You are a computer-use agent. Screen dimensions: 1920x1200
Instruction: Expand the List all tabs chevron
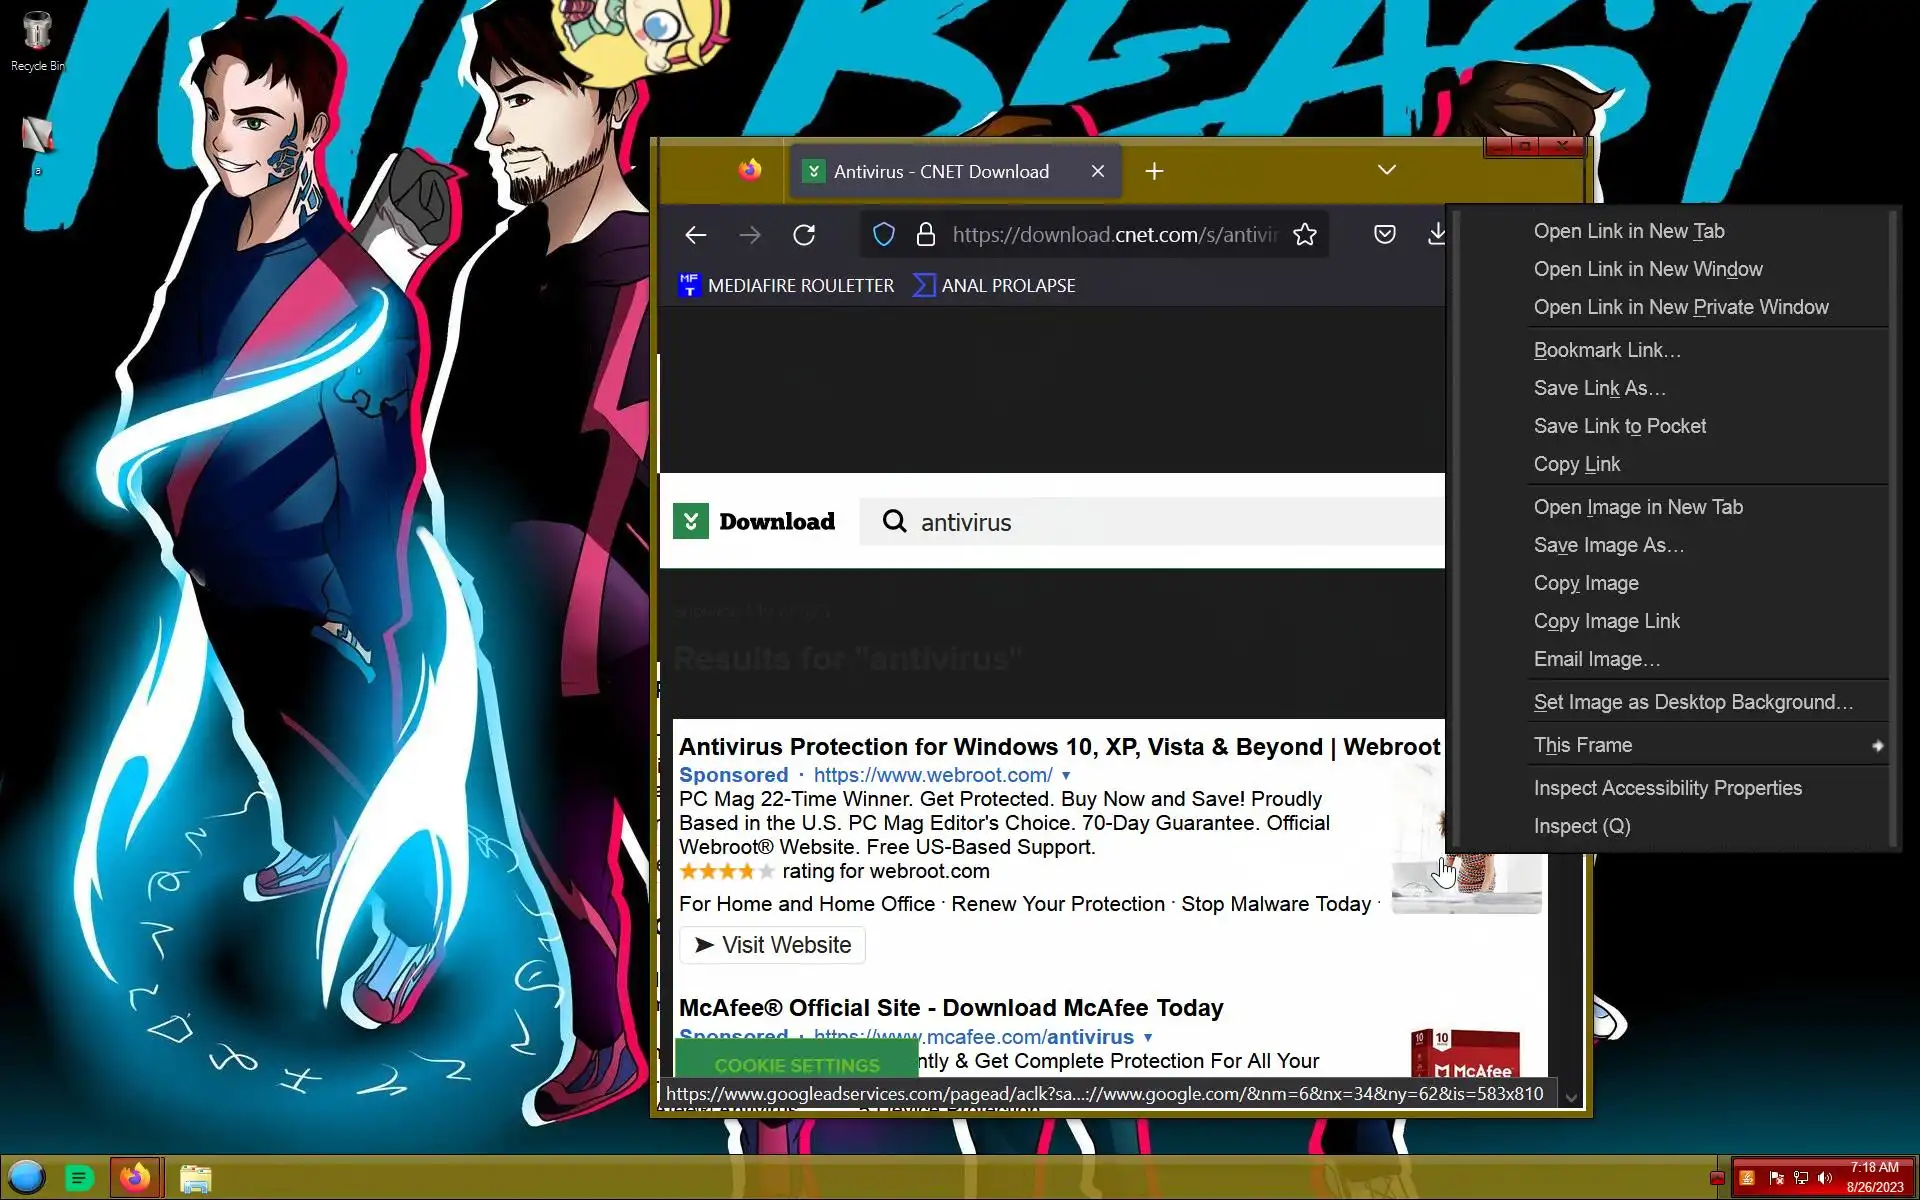click(x=1386, y=171)
